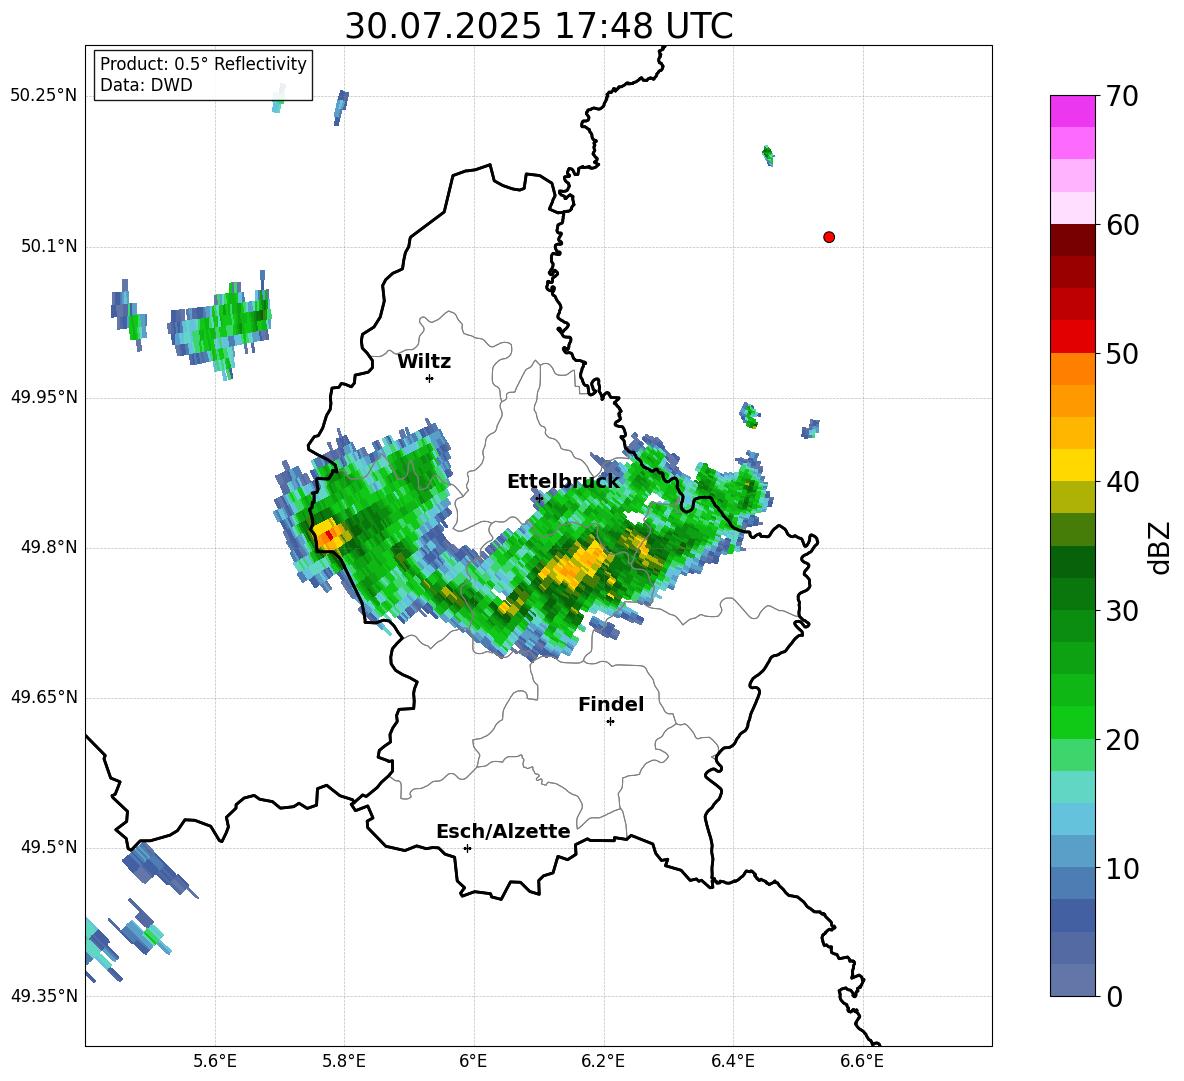The image size is (1184, 1081).
Task: Click the latitude label '49.8°N'
Action: click(x=49, y=547)
